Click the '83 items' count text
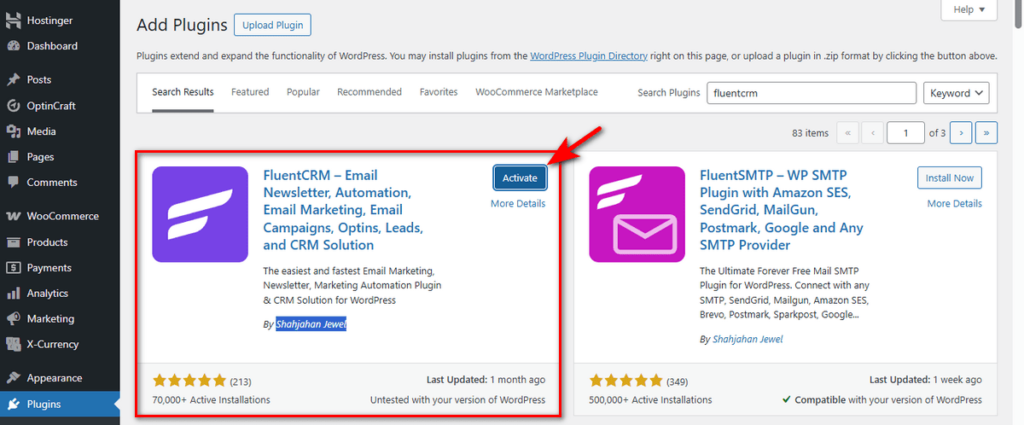The image size is (1024, 425). (x=810, y=133)
